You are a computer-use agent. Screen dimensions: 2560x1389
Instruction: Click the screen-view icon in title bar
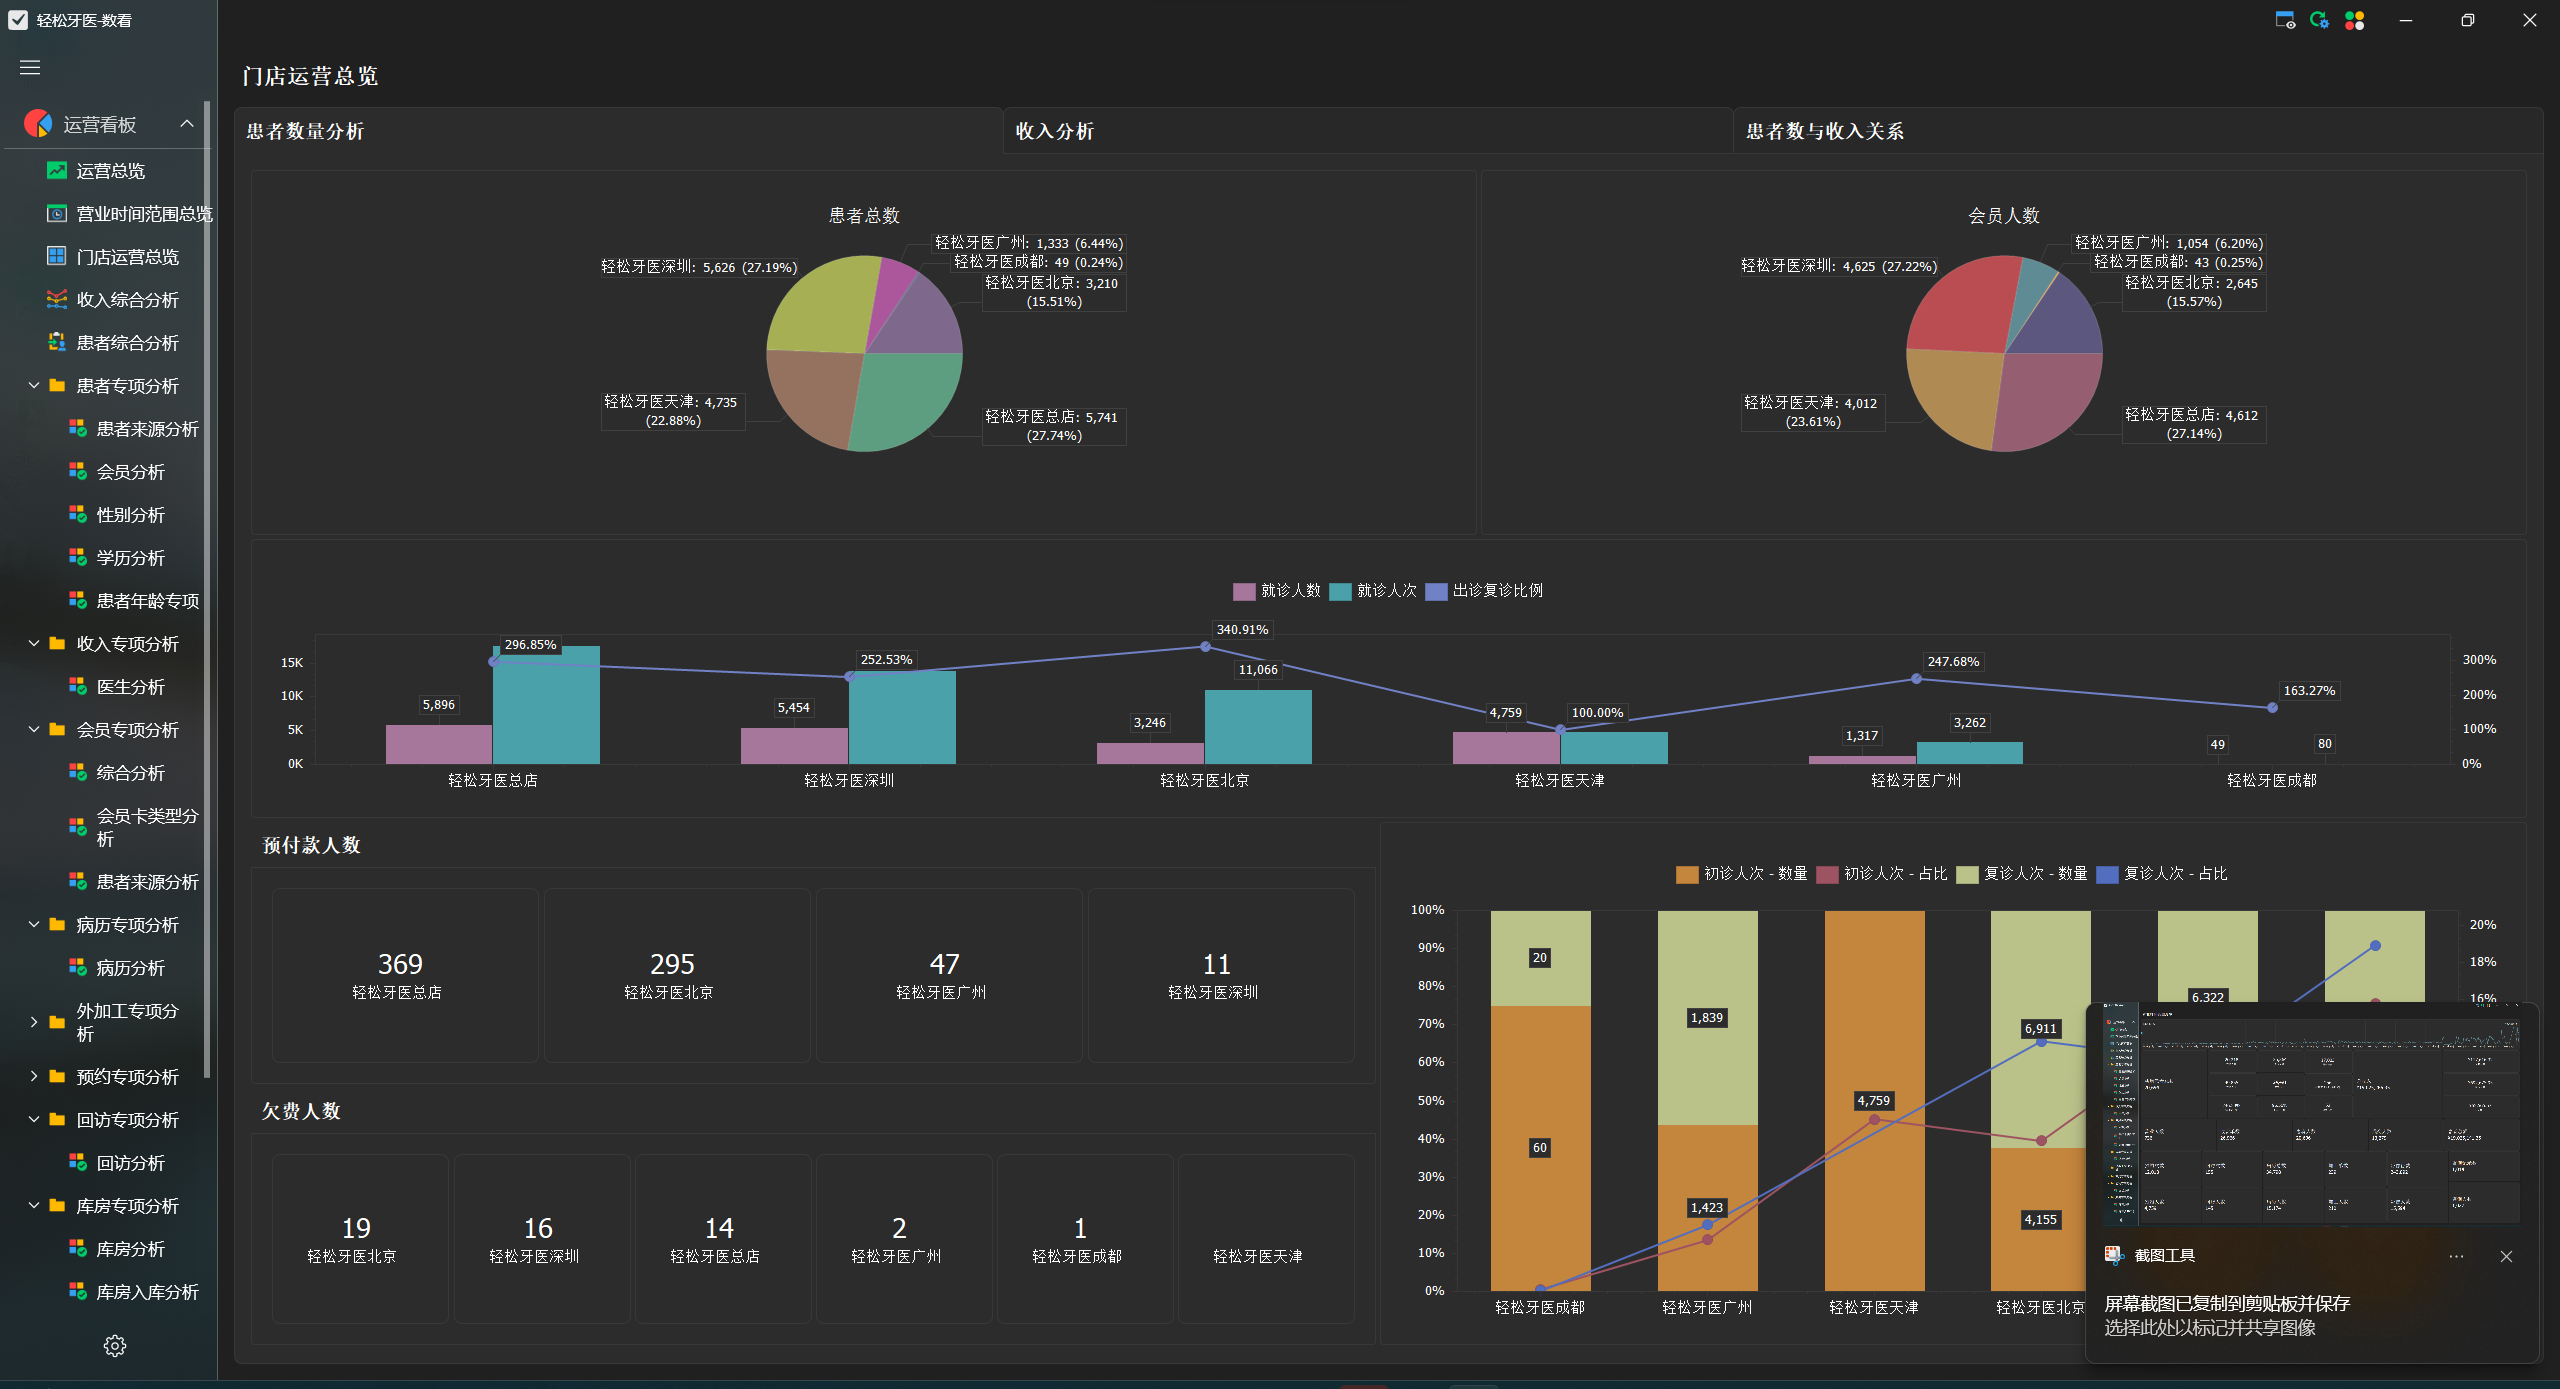[x=2285, y=20]
